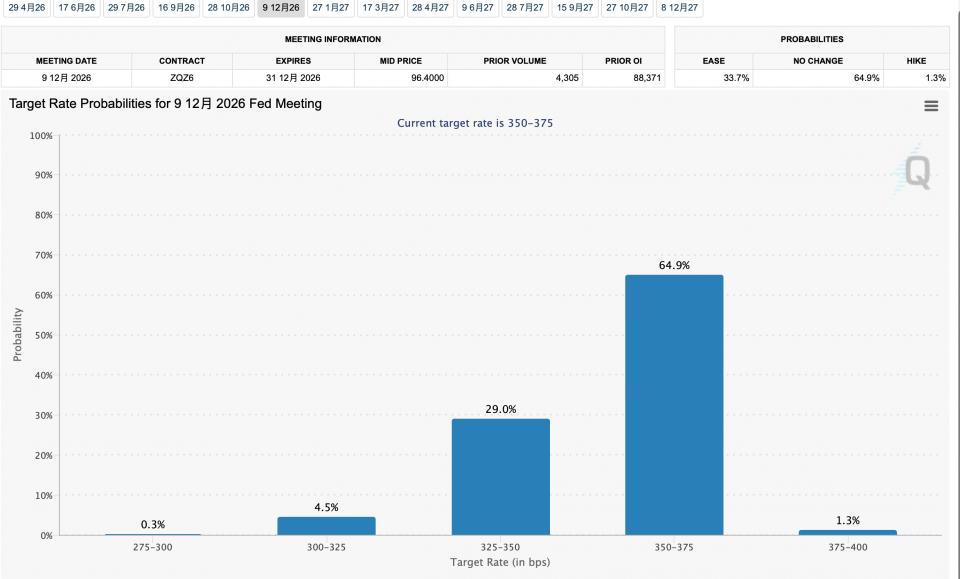
Task: Open the 9 6月27 meeting tab
Action: 477,8
